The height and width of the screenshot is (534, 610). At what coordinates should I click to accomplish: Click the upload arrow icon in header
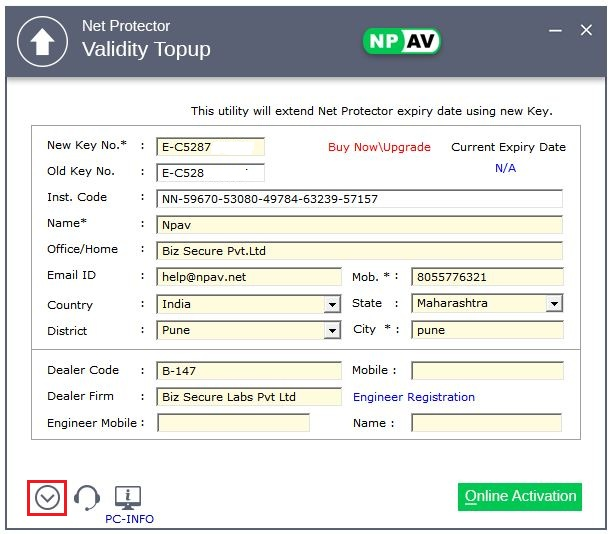click(42, 42)
